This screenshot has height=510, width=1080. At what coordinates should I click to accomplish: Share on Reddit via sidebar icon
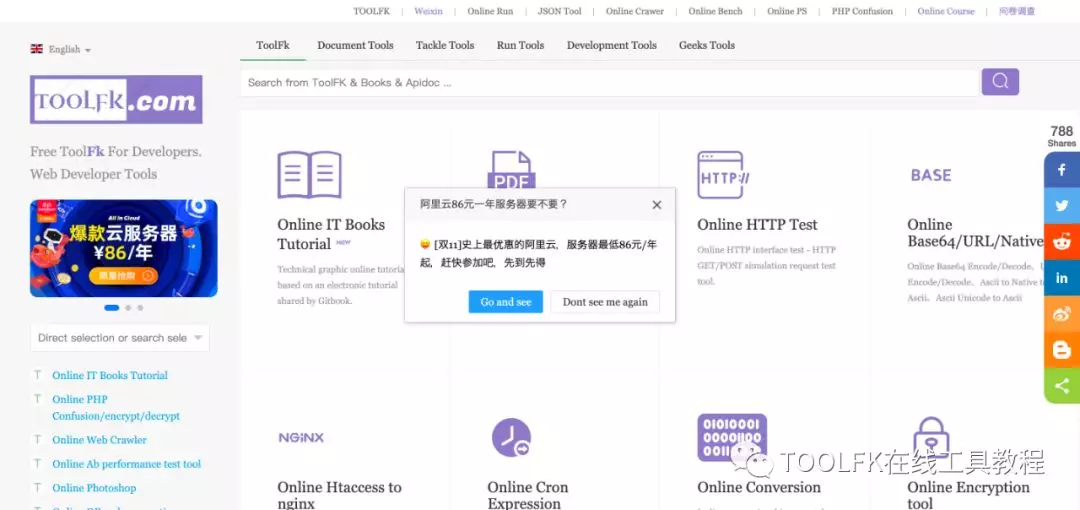click(1062, 242)
